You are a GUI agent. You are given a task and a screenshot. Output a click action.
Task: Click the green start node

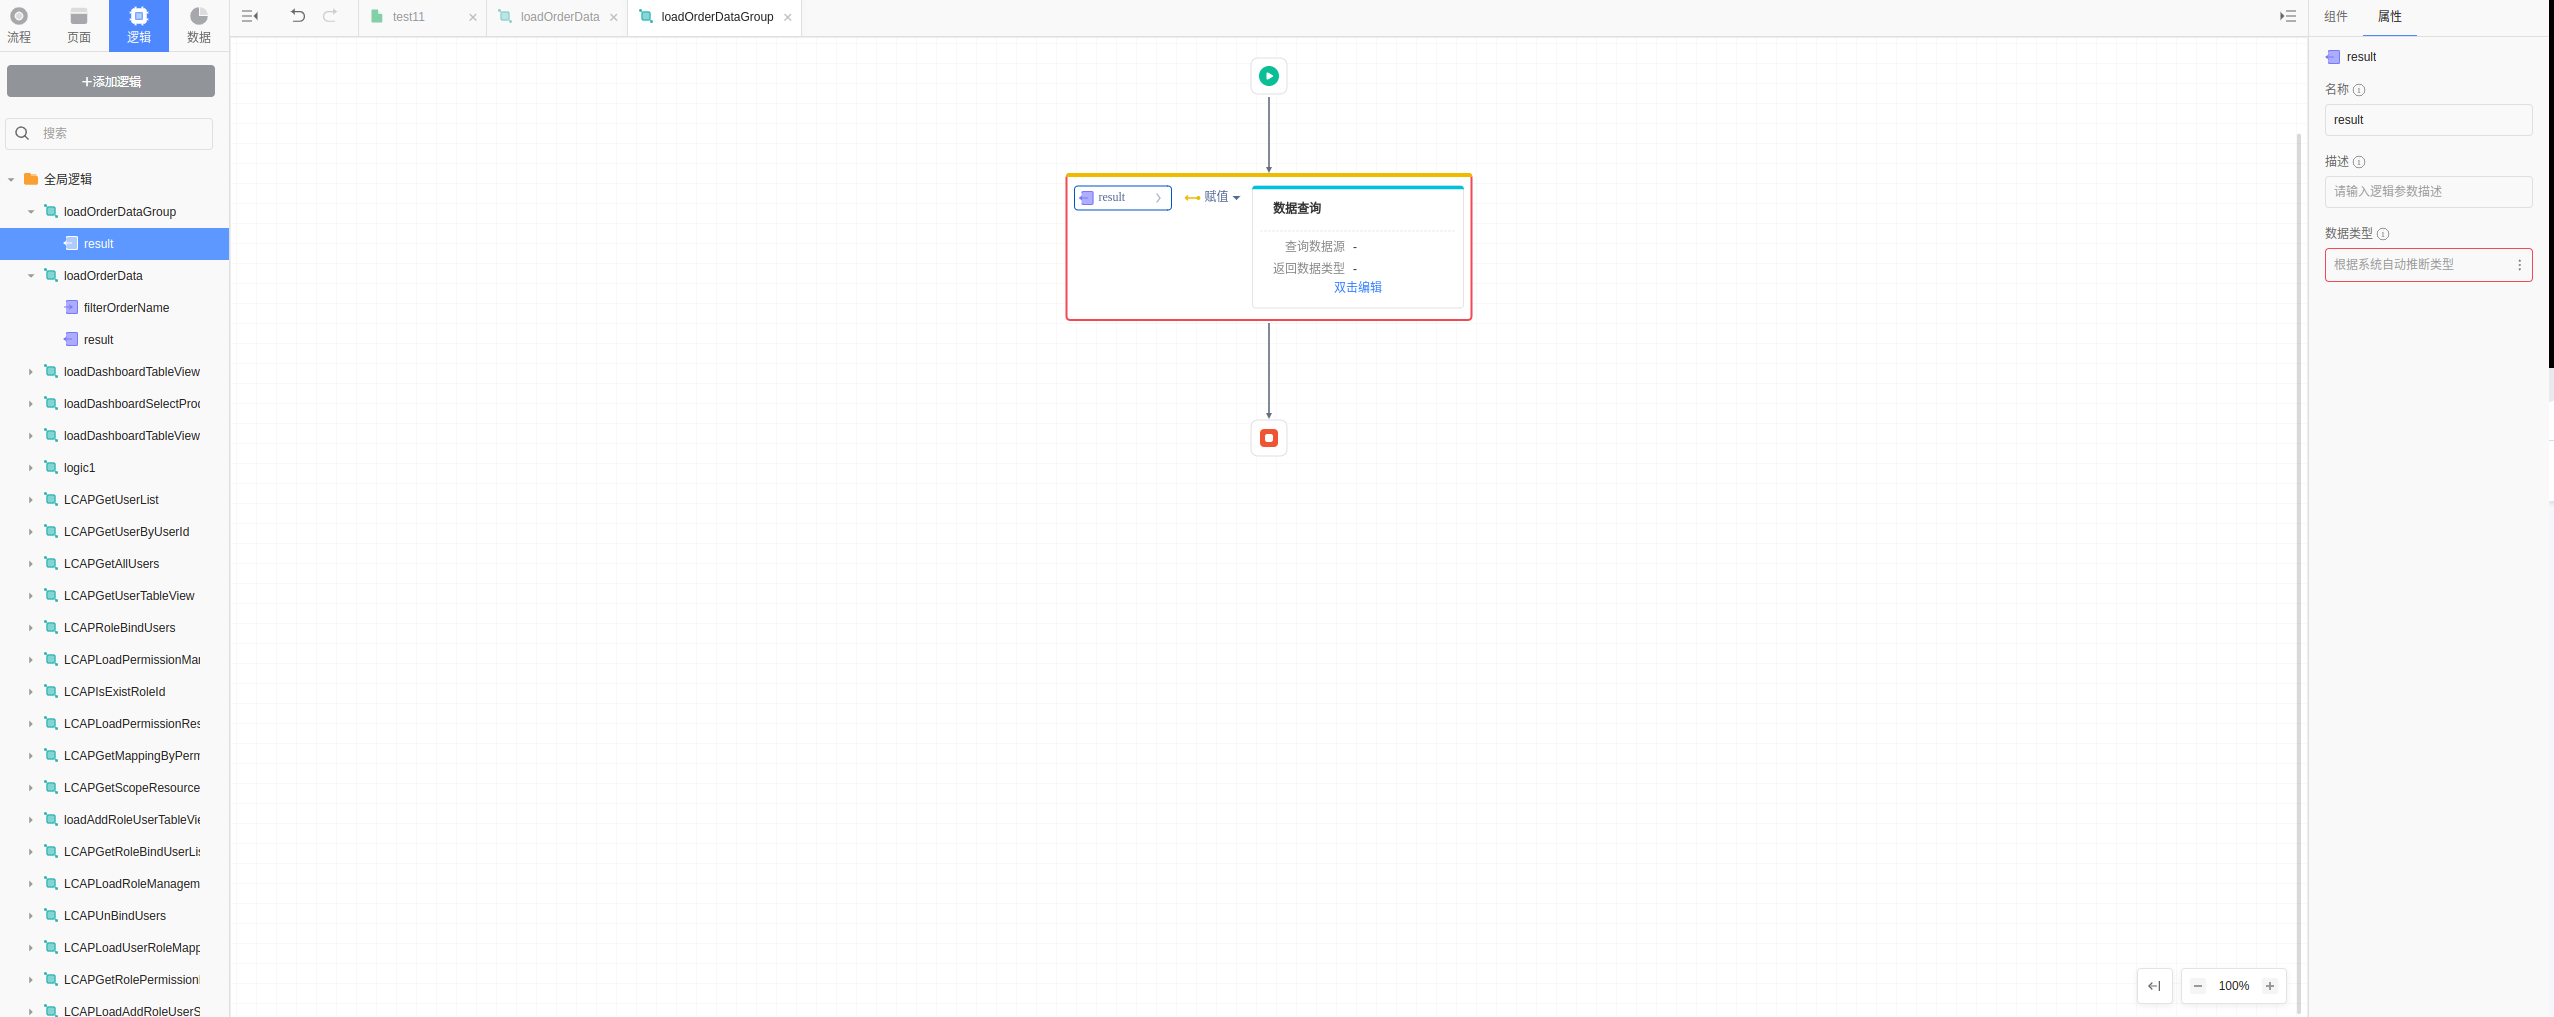click(1269, 76)
